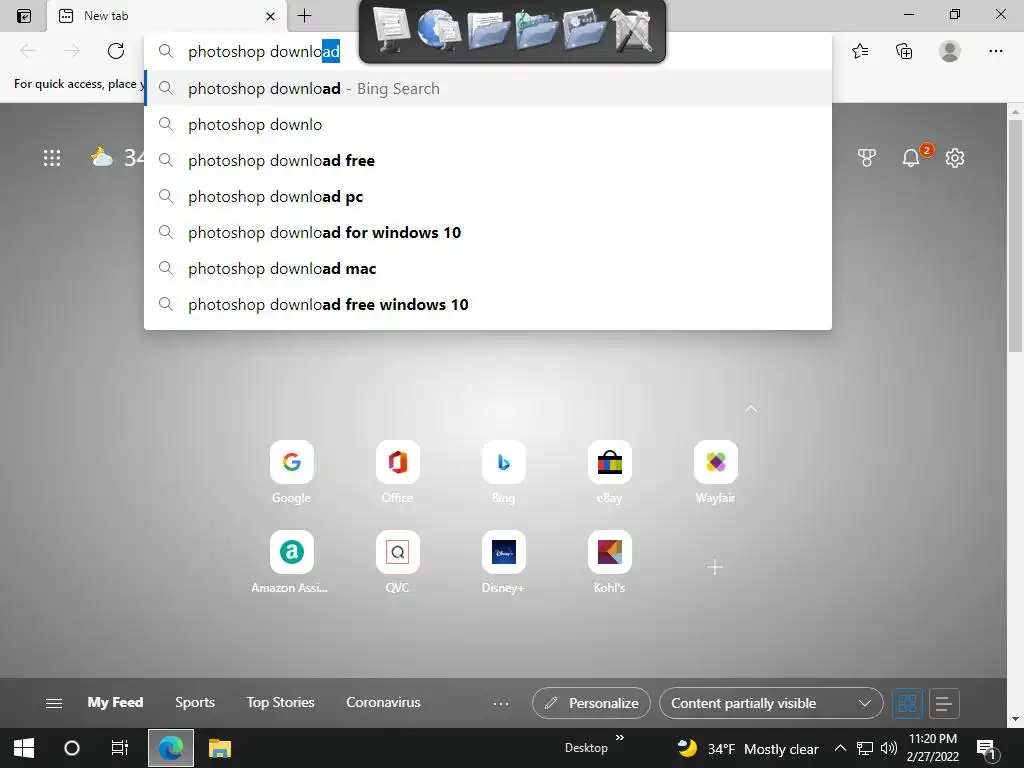Open the Office quick link tile
The width and height of the screenshot is (1024, 768).
[398, 462]
